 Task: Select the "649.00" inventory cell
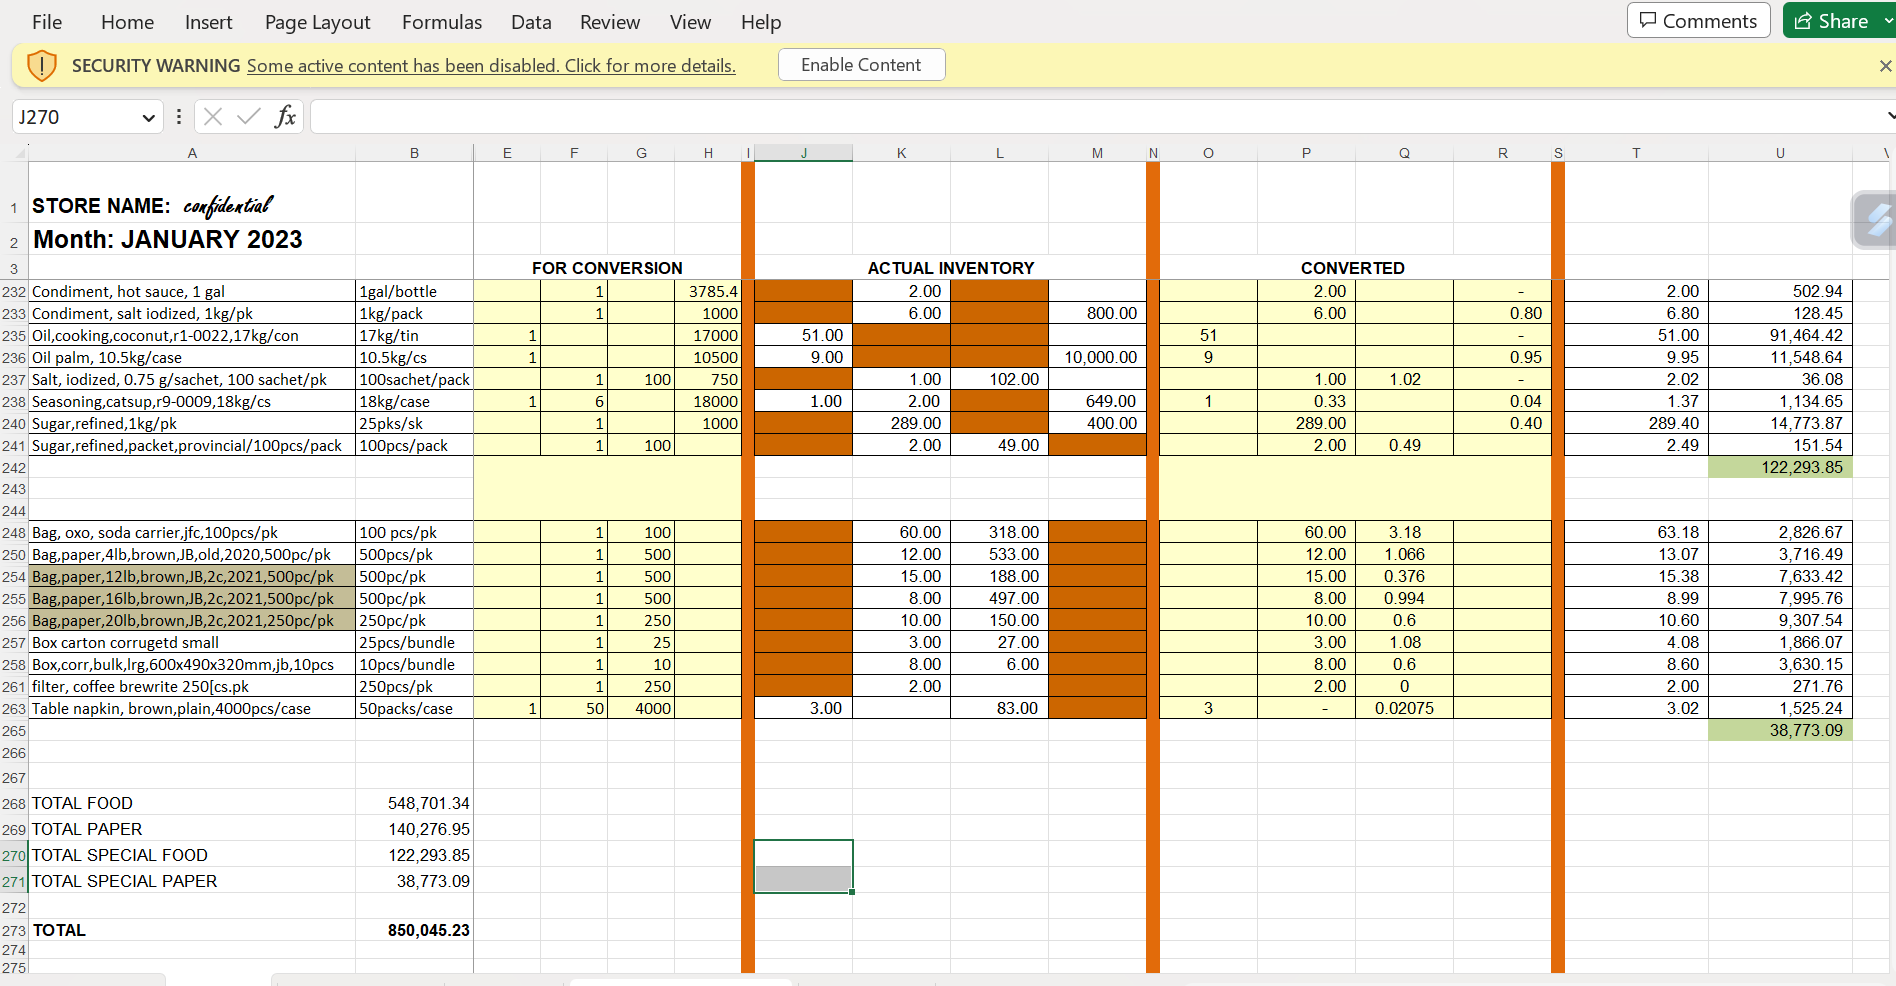point(1097,401)
